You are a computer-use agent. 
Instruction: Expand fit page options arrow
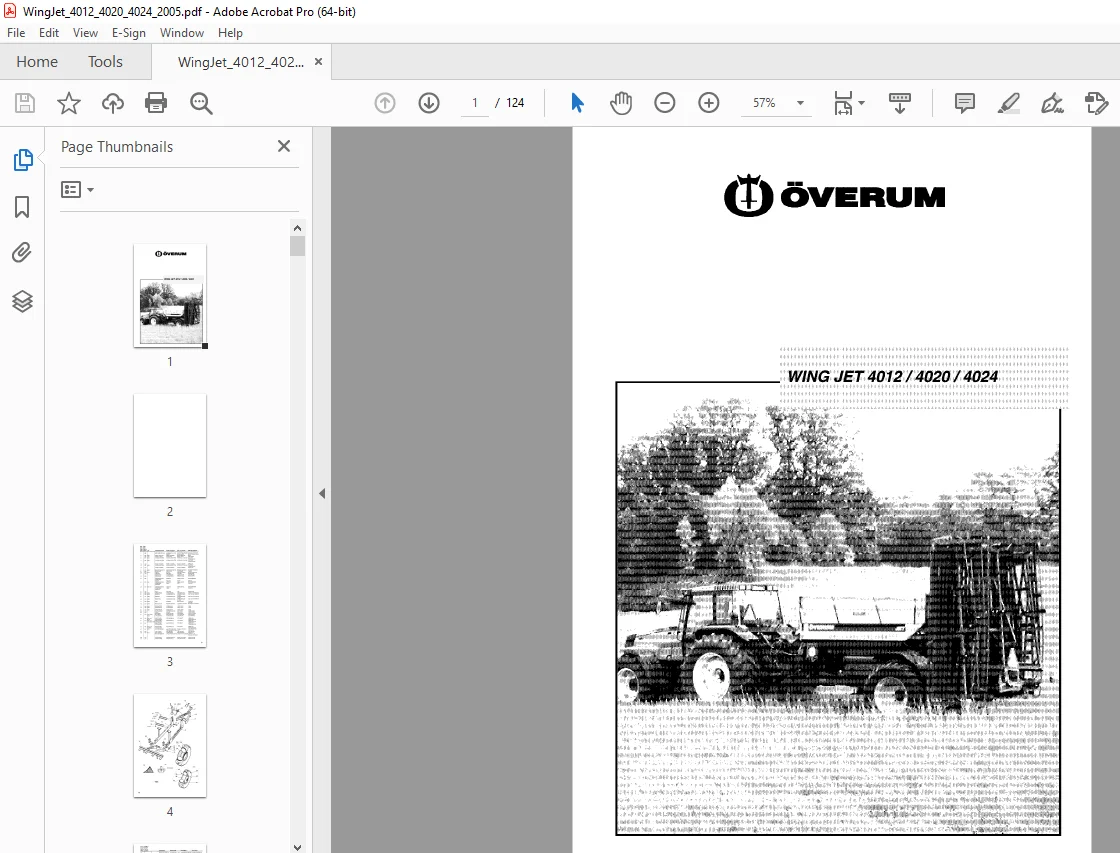point(861,103)
